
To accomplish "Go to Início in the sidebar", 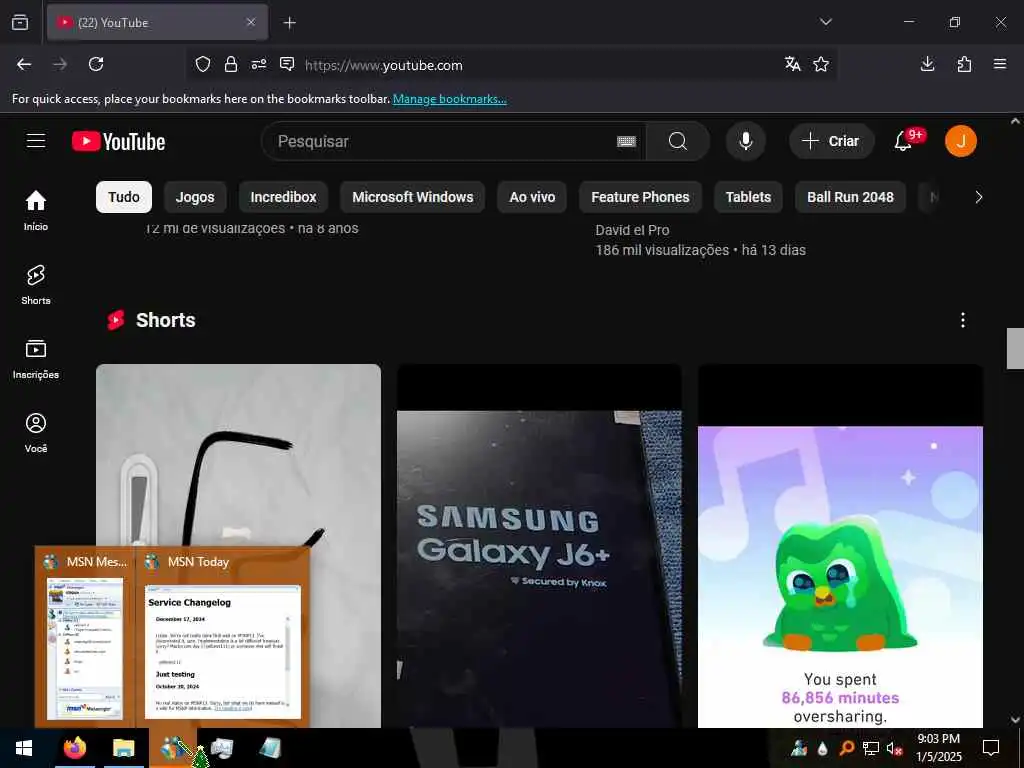I will coord(36,210).
